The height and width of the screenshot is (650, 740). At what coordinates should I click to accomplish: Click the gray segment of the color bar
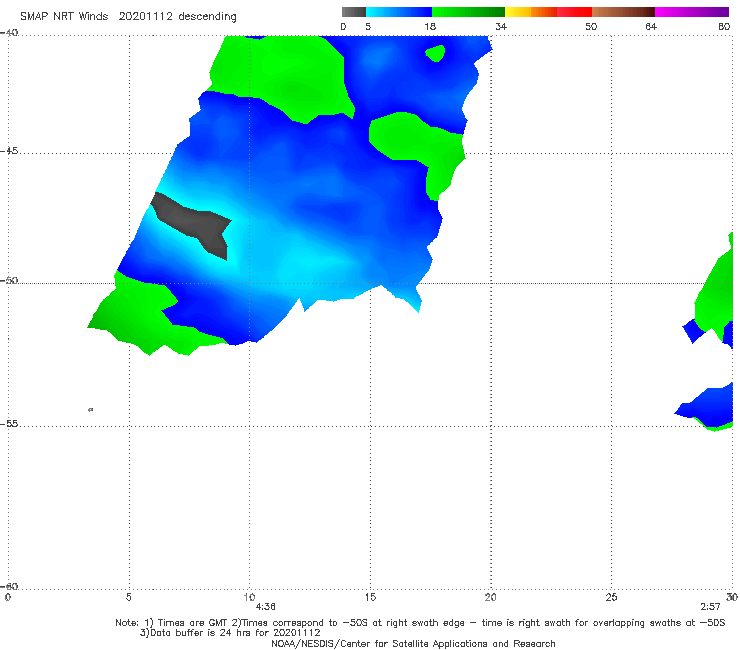coord(353,12)
